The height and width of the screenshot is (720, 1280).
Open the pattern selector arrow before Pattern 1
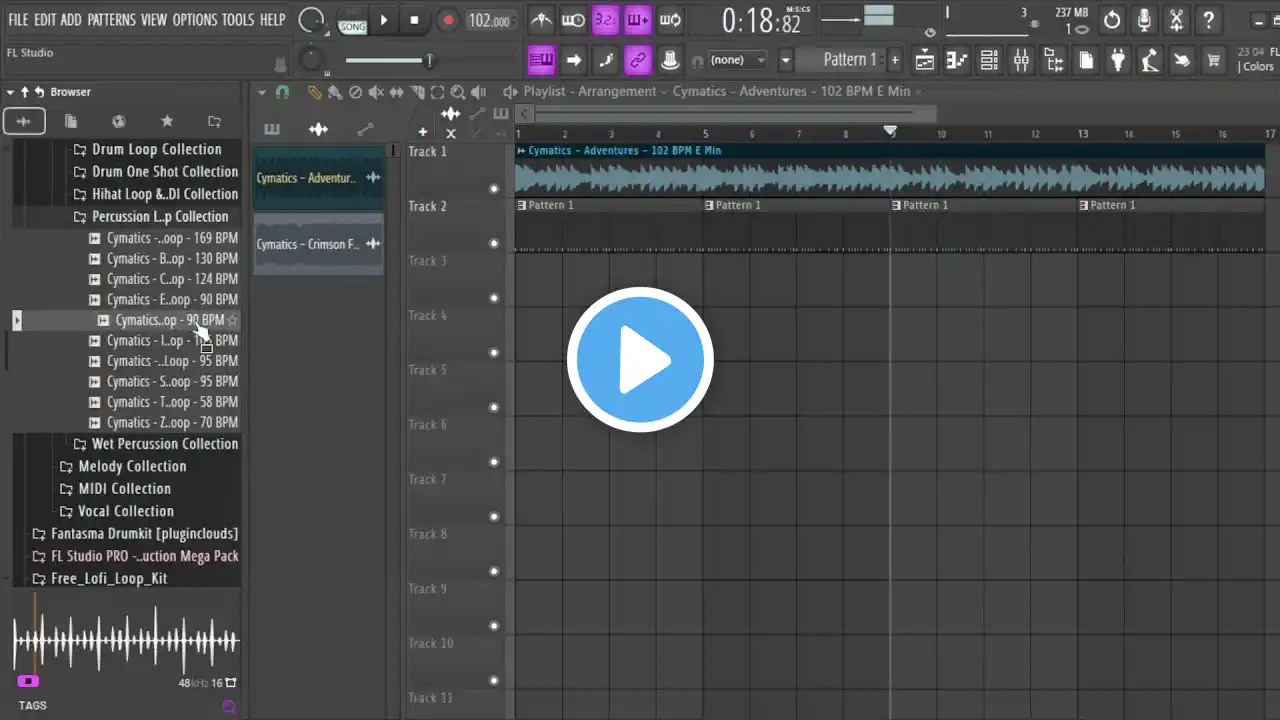785,60
